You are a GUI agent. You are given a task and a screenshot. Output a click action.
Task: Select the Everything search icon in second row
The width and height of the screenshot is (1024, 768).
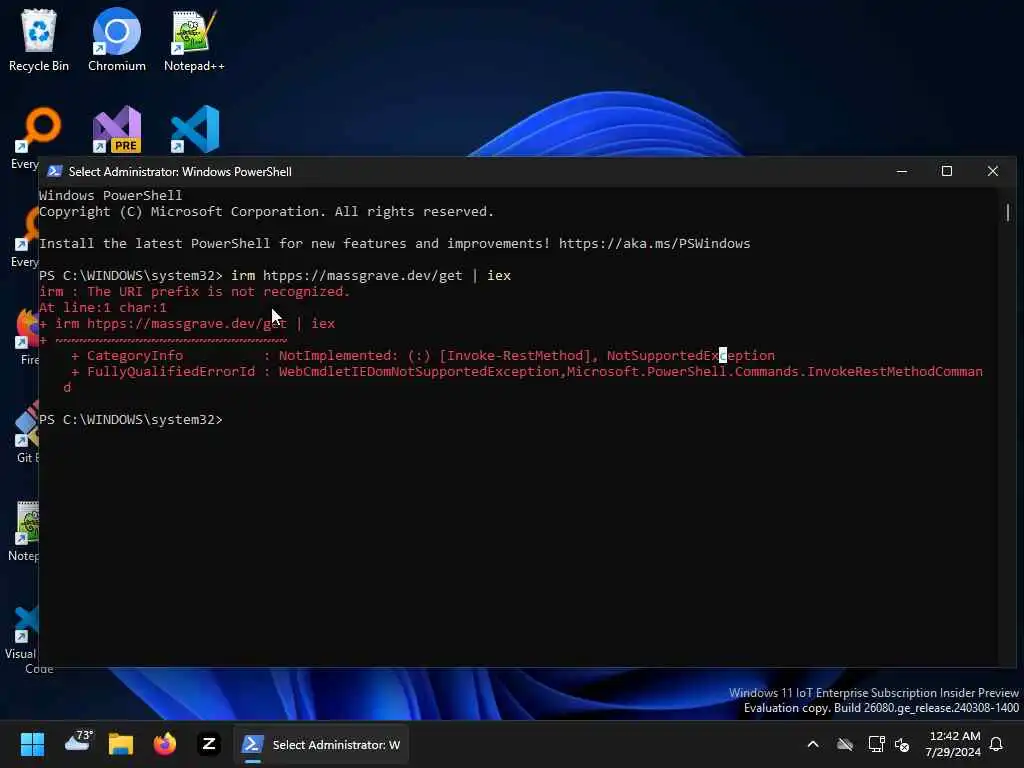(x=37, y=129)
